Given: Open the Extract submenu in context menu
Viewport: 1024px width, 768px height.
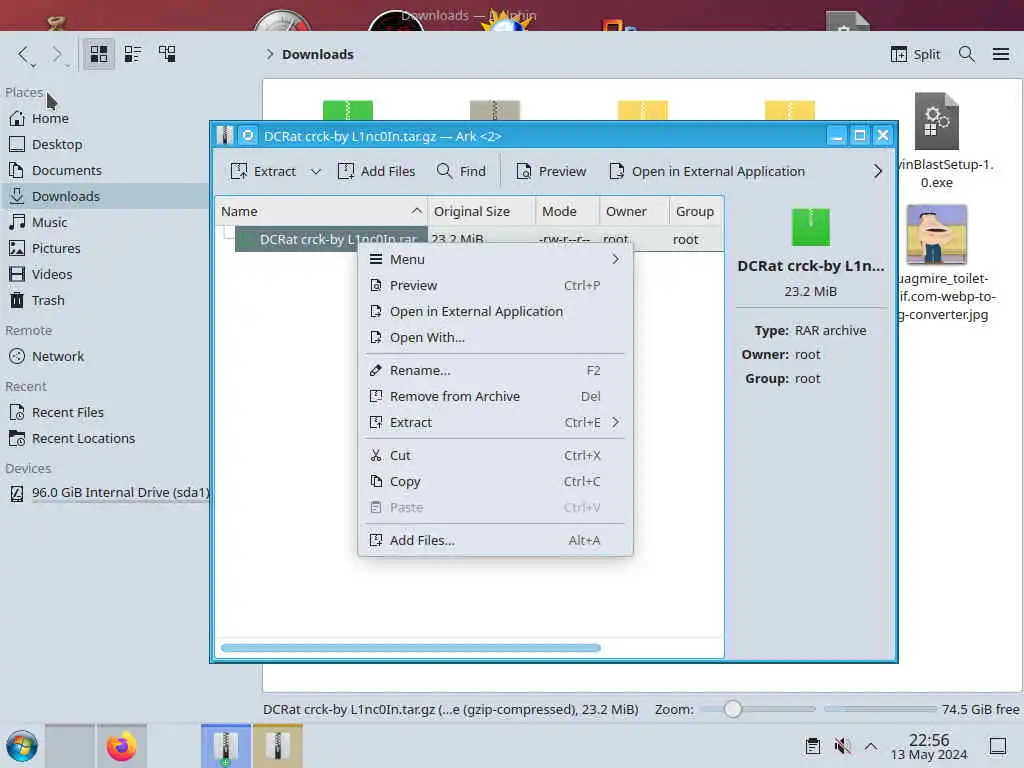Looking at the screenshot, I should (495, 423).
